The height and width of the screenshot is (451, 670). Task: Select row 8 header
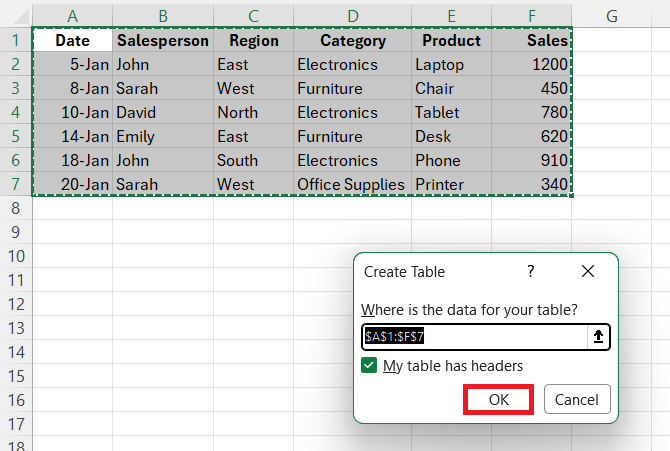click(x=16, y=208)
